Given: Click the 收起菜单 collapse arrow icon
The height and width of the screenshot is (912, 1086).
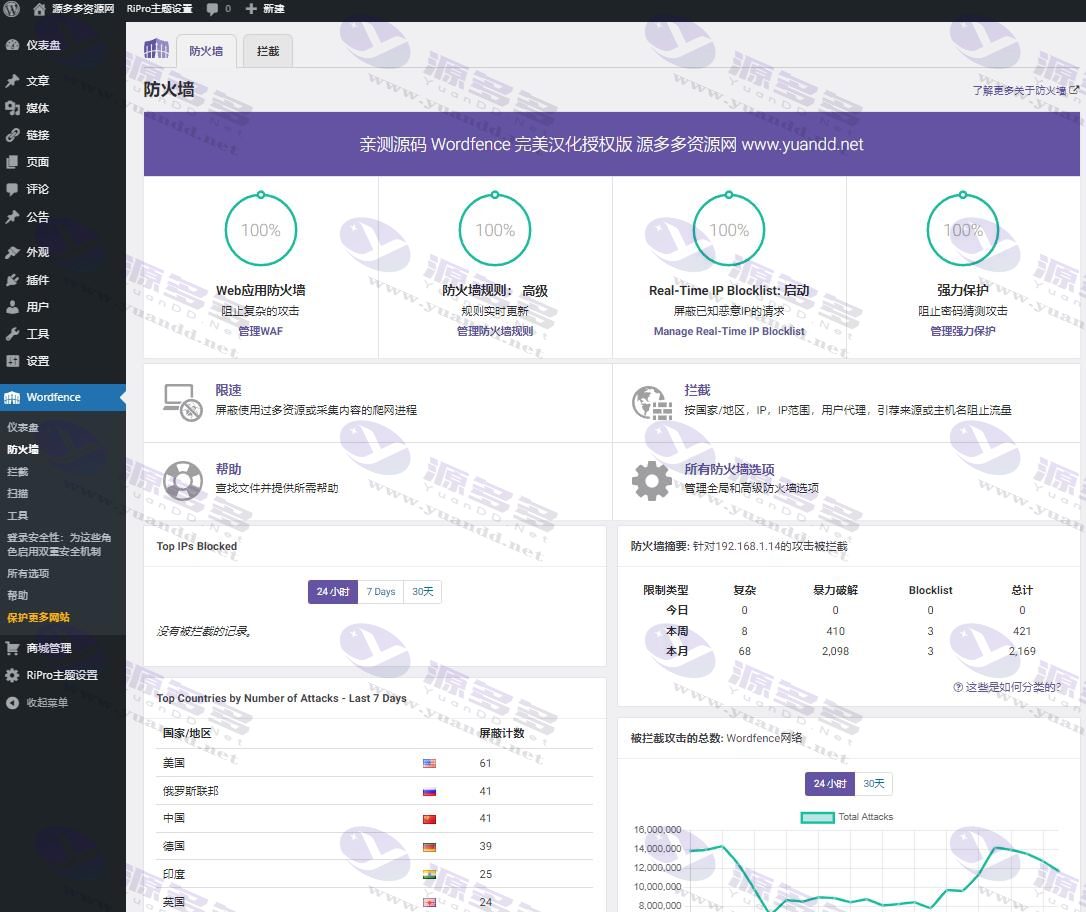Looking at the screenshot, I should click(12, 702).
